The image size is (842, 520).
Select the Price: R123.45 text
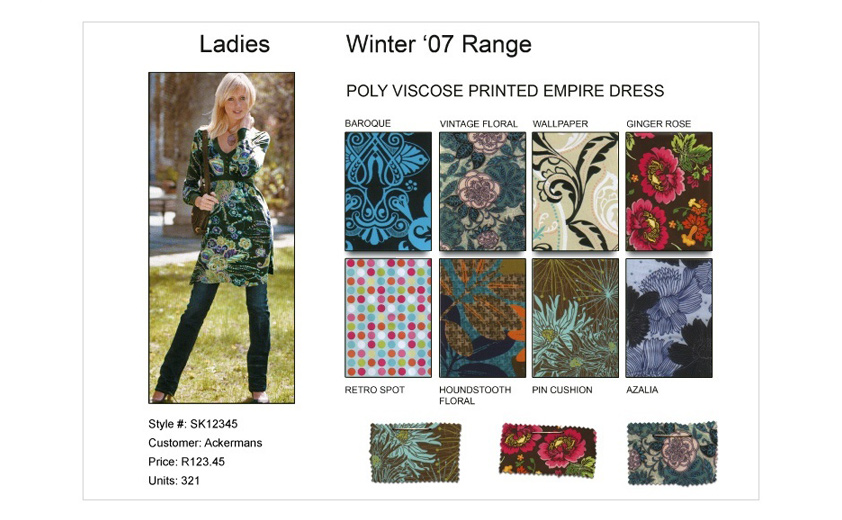(x=186, y=461)
